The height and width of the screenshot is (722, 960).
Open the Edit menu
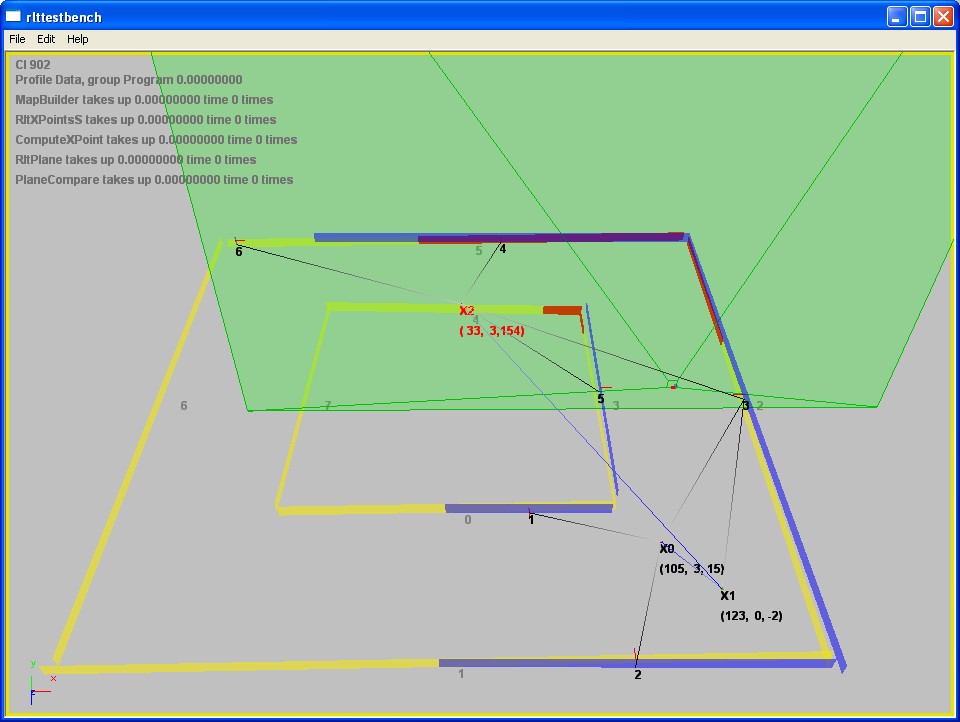pyautogui.click(x=46, y=39)
